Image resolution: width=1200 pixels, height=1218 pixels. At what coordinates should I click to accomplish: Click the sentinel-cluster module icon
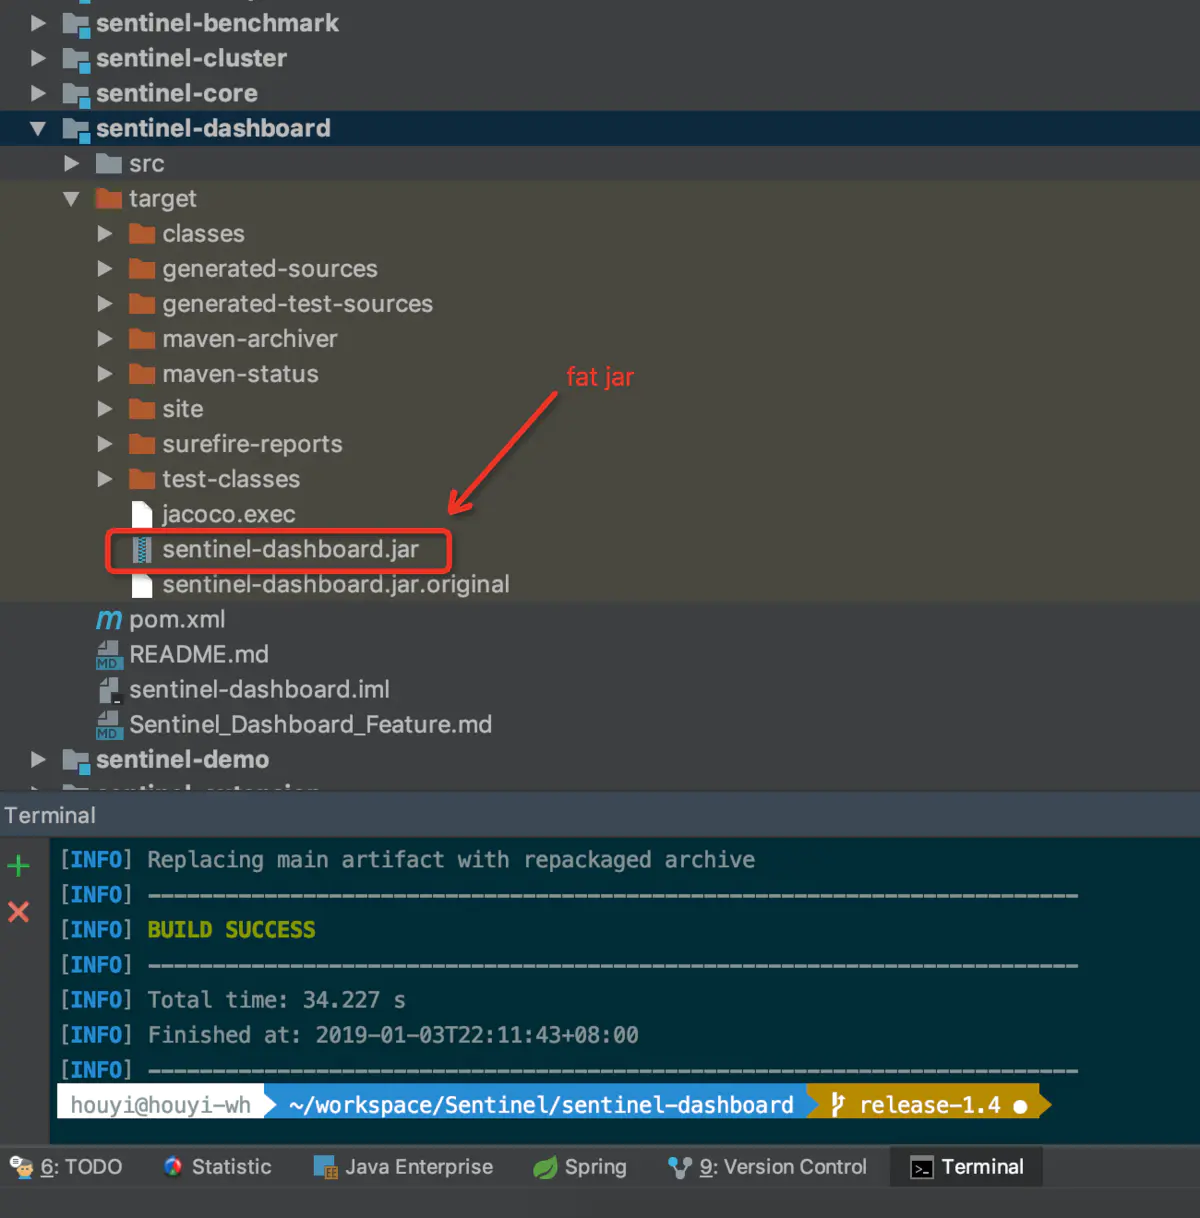[76, 59]
